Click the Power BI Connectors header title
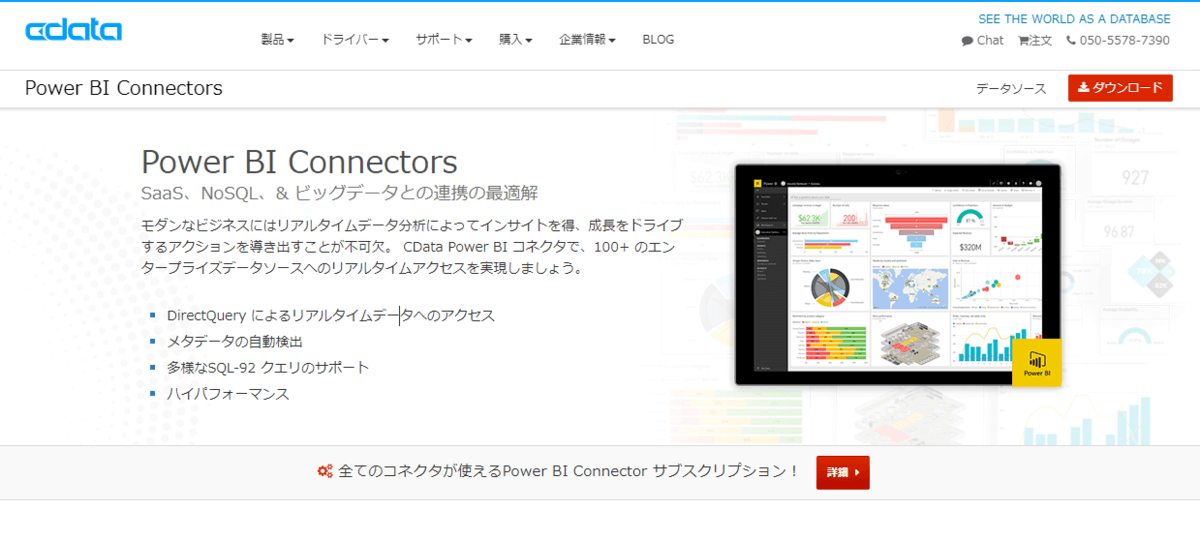Screen dimensions: 1200x540 [x=124, y=88]
